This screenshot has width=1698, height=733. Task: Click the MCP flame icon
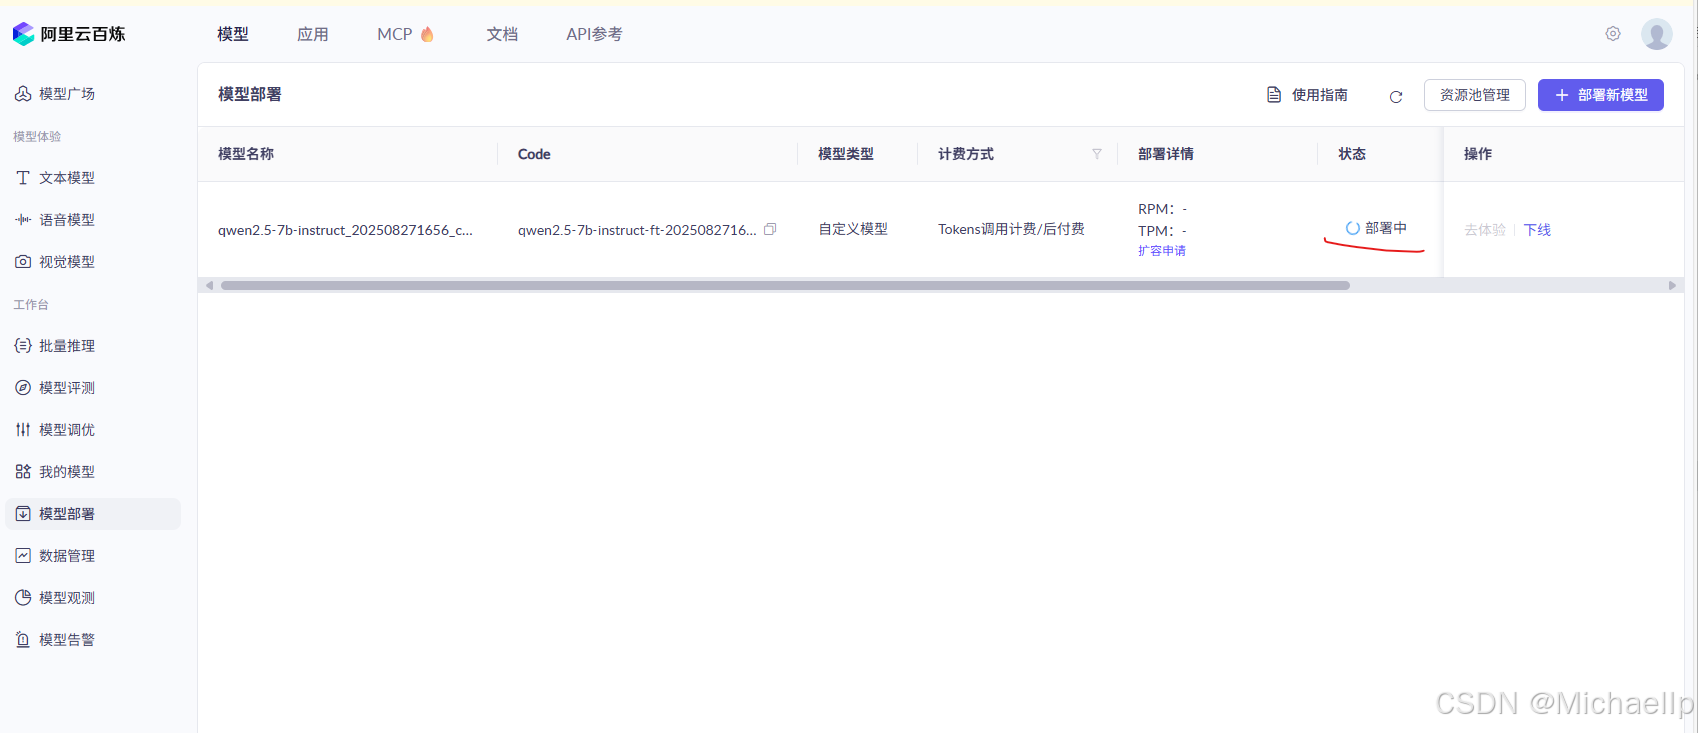click(x=427, y=34)
